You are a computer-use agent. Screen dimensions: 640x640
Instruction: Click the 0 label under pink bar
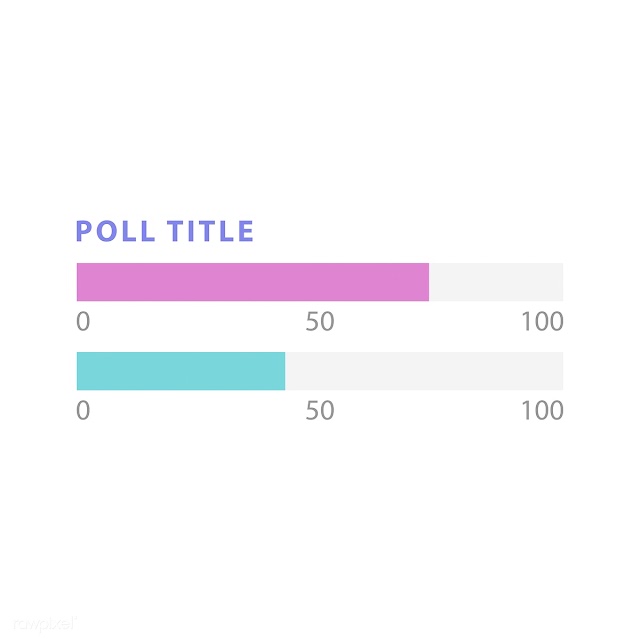pos(83,321)
